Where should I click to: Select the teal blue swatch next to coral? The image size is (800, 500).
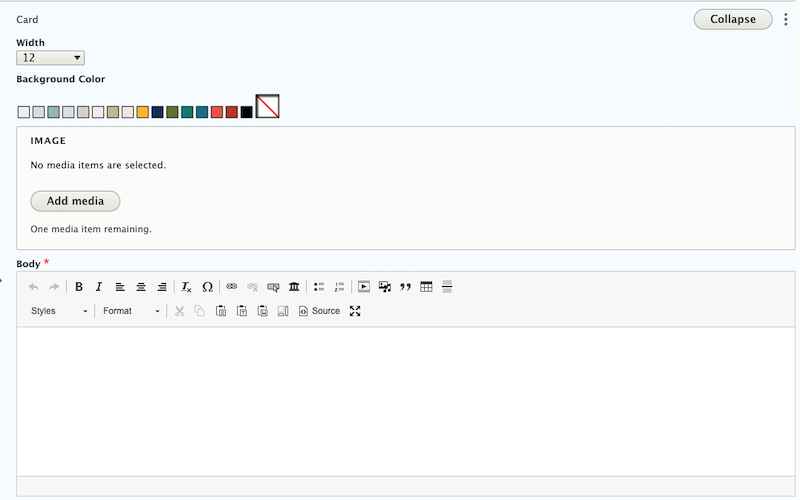(202, 112)
